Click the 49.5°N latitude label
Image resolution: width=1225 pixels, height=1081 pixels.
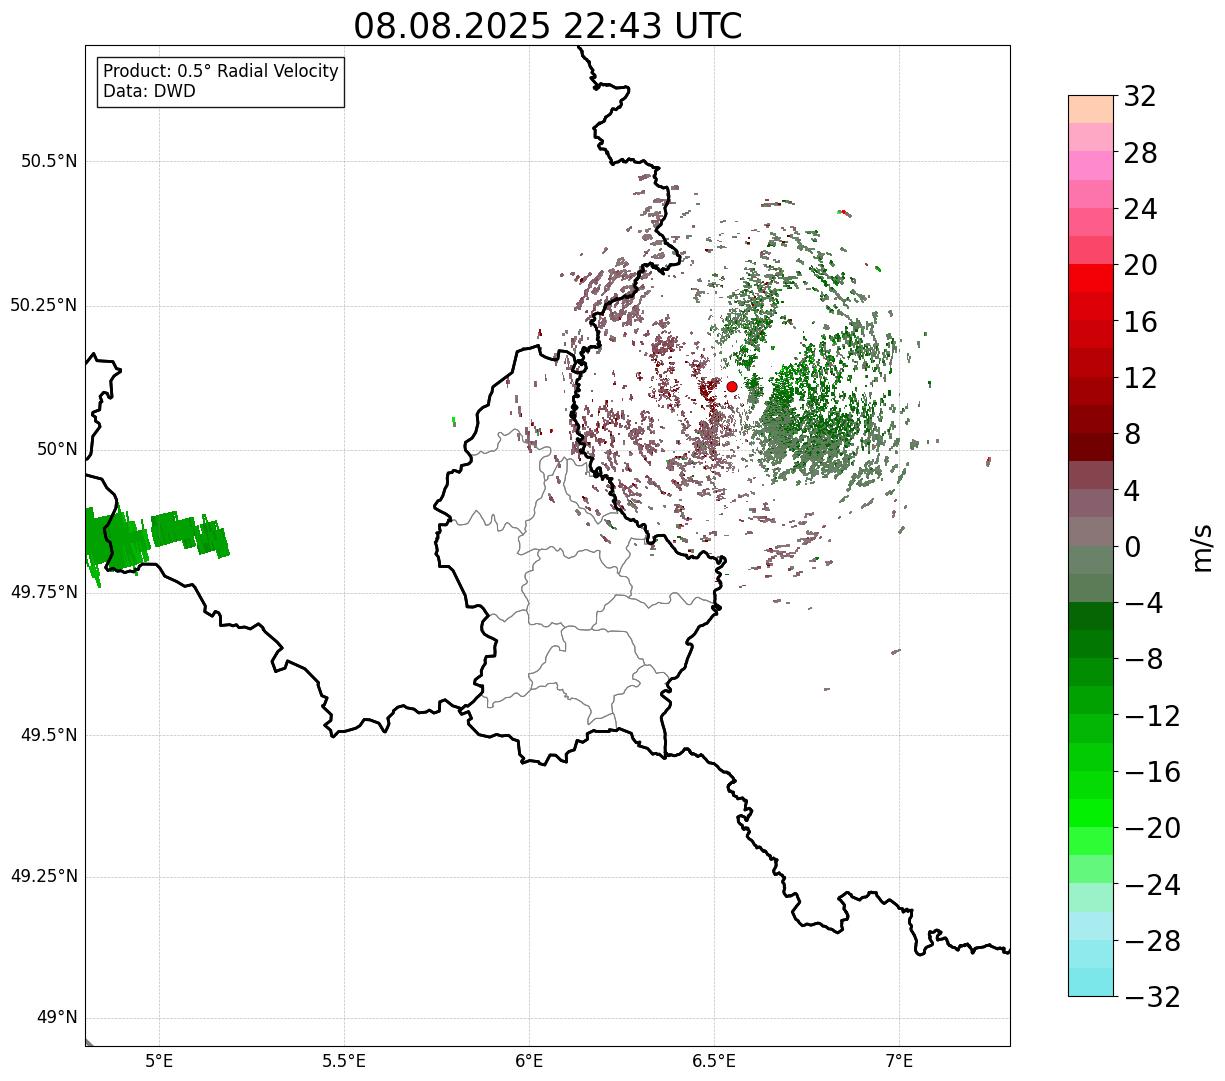(49, 735)
